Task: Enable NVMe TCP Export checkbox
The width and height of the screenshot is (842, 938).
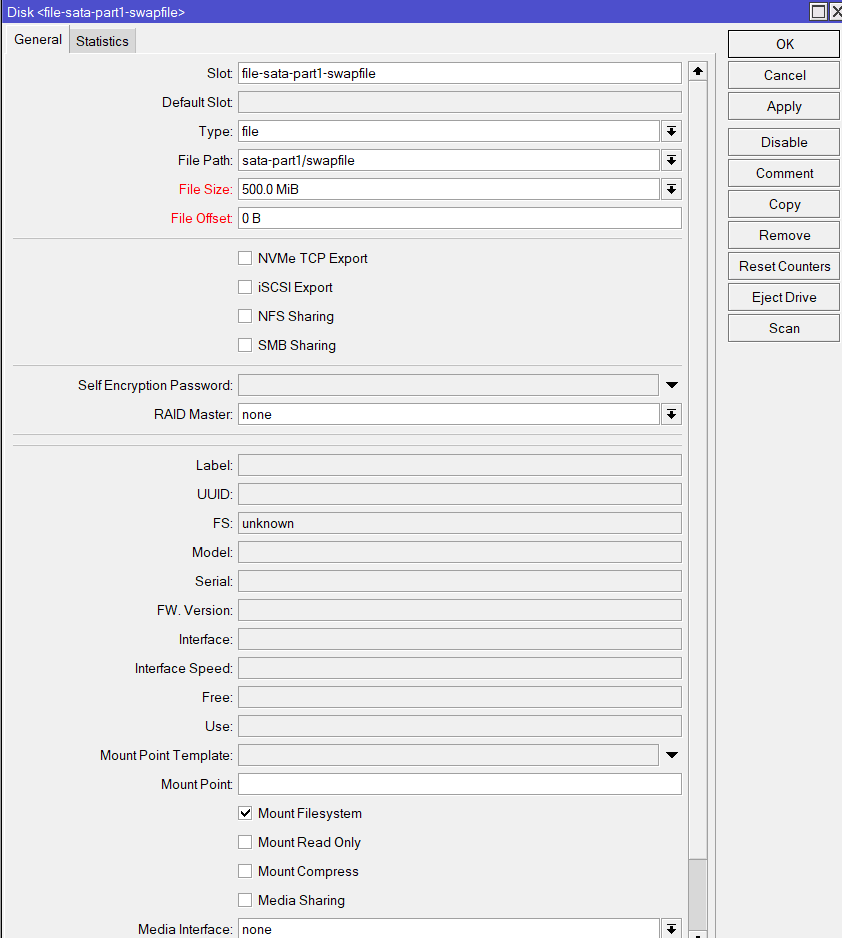Action: (x=245, y=258)
